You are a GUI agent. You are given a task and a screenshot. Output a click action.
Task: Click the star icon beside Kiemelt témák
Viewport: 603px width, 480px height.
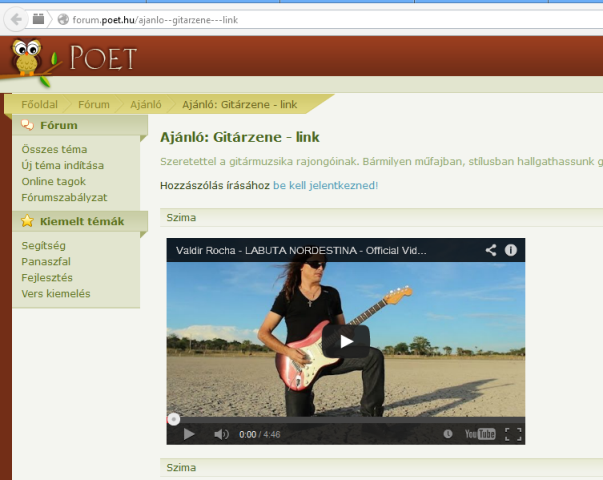pos(27,221)
